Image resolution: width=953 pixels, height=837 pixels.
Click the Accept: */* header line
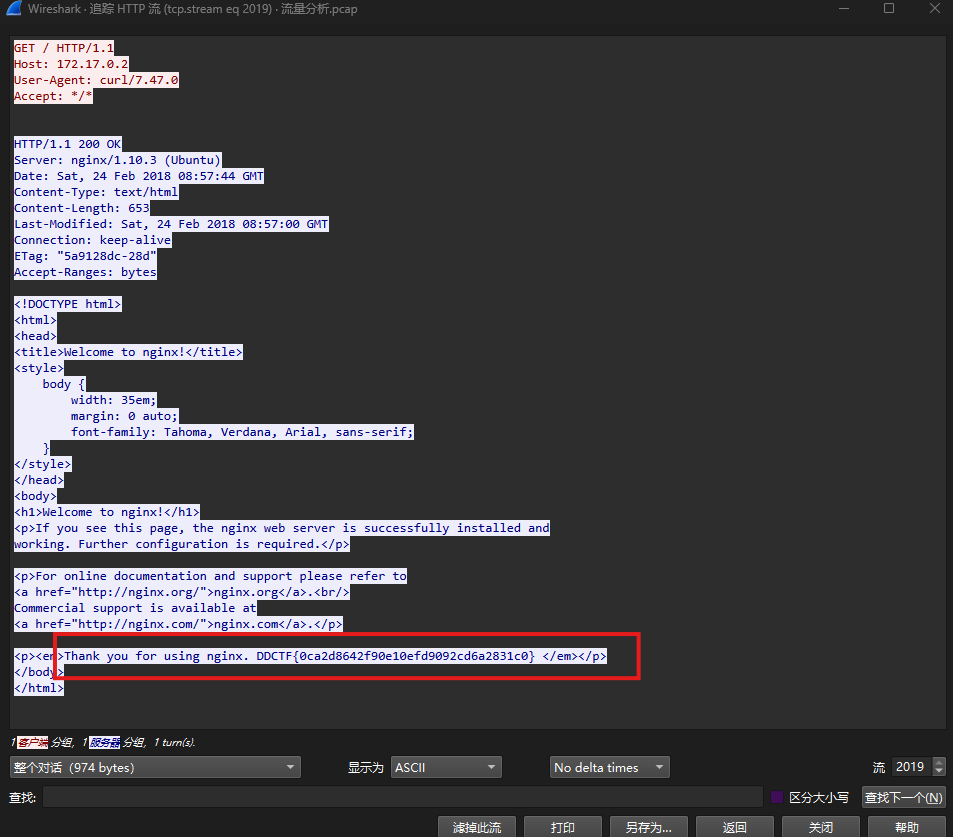(53, 96)
